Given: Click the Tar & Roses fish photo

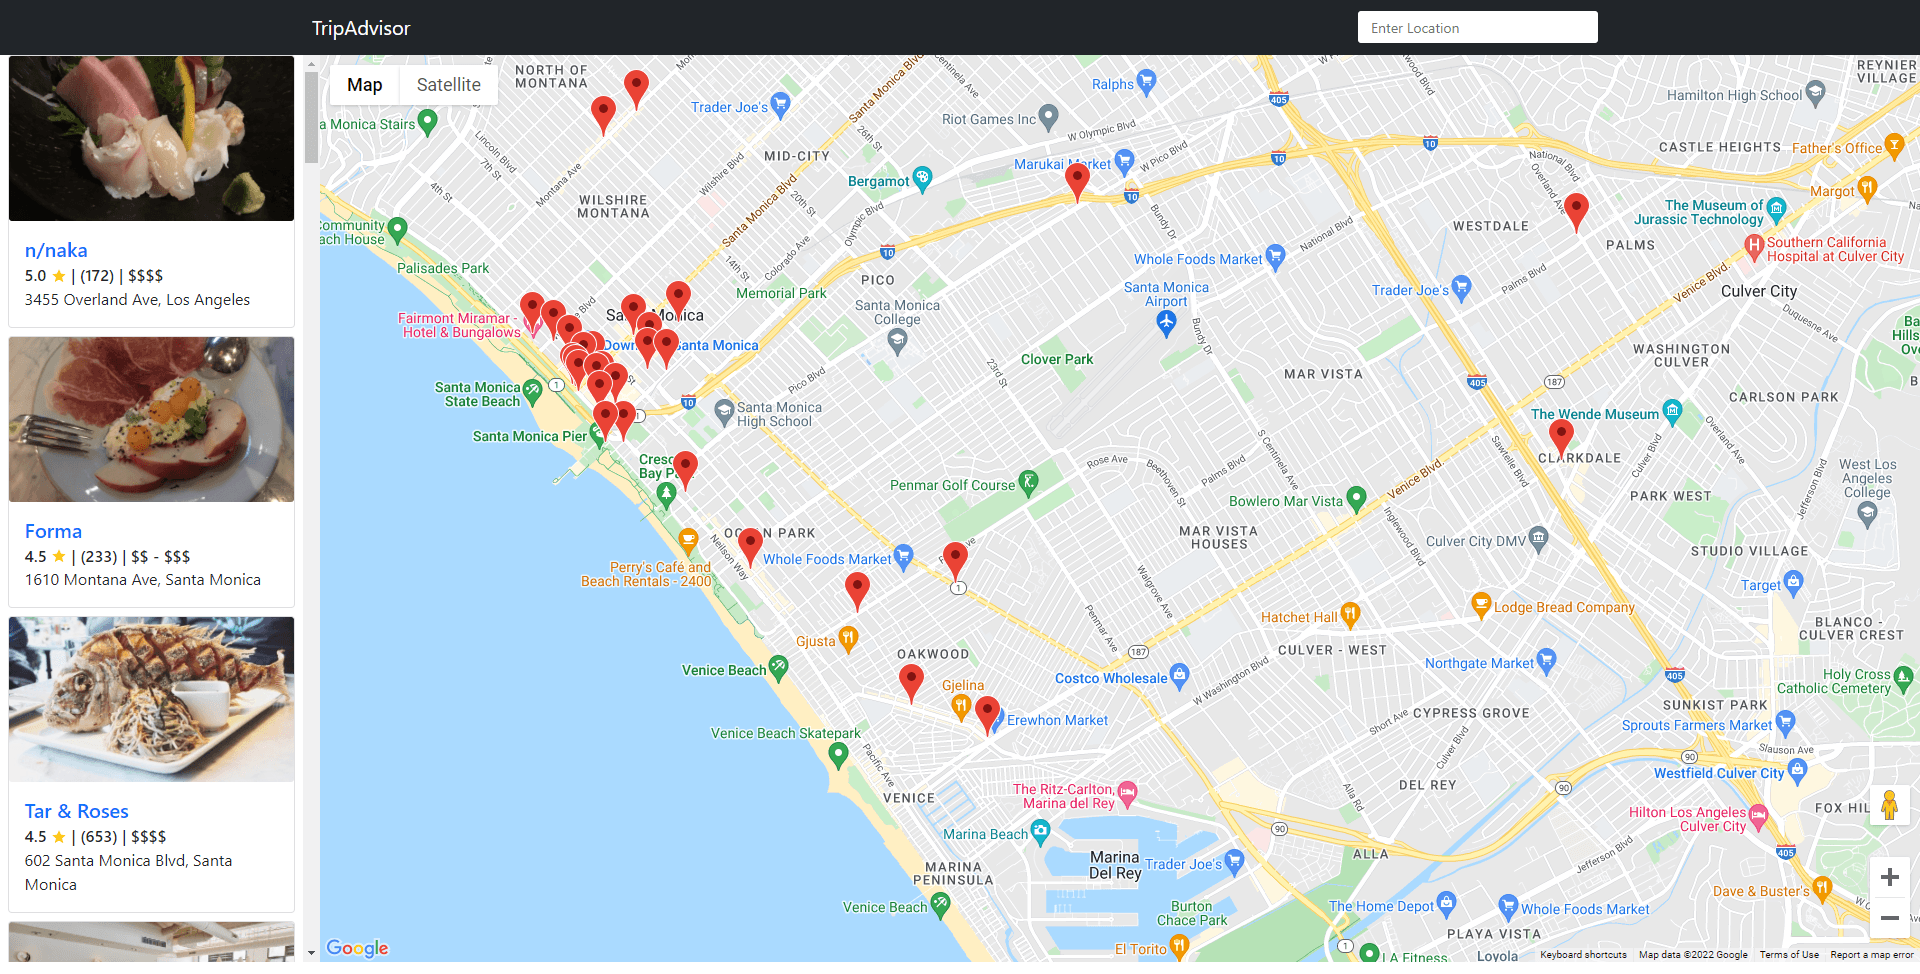Looking at the screenshot, I should (x=151, y=699).
